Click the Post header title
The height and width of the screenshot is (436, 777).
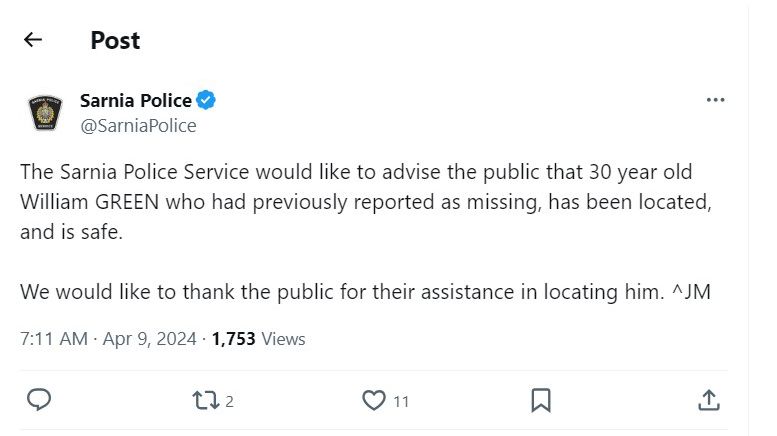click(115, 40)
